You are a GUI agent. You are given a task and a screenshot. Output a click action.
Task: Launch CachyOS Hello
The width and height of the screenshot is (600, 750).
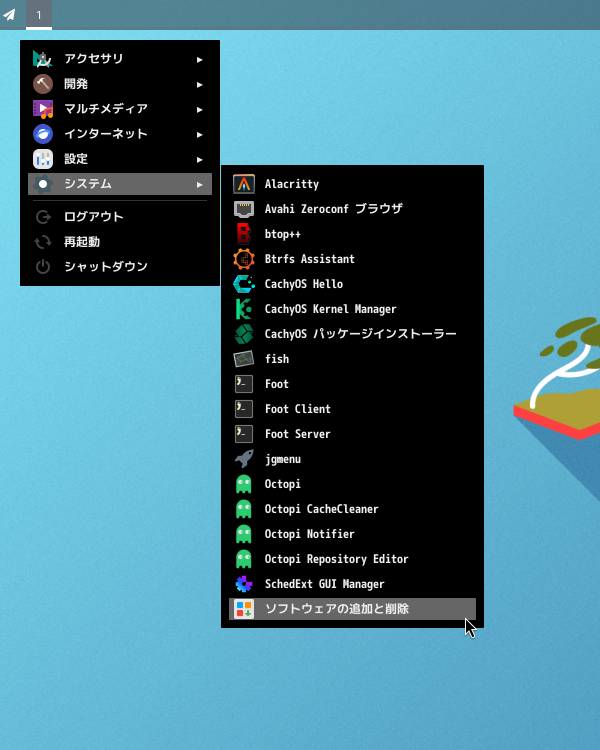[x=352, y=284]
